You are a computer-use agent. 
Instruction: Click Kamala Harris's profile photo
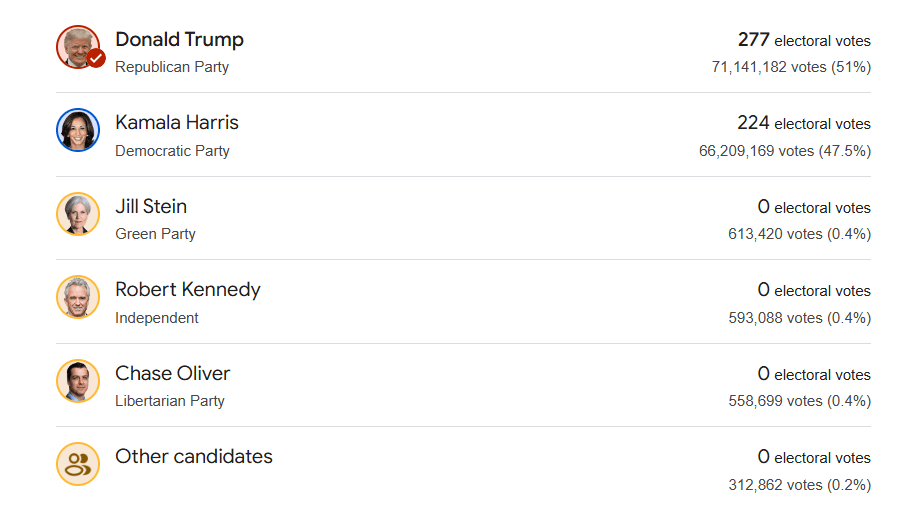(77, 130)
